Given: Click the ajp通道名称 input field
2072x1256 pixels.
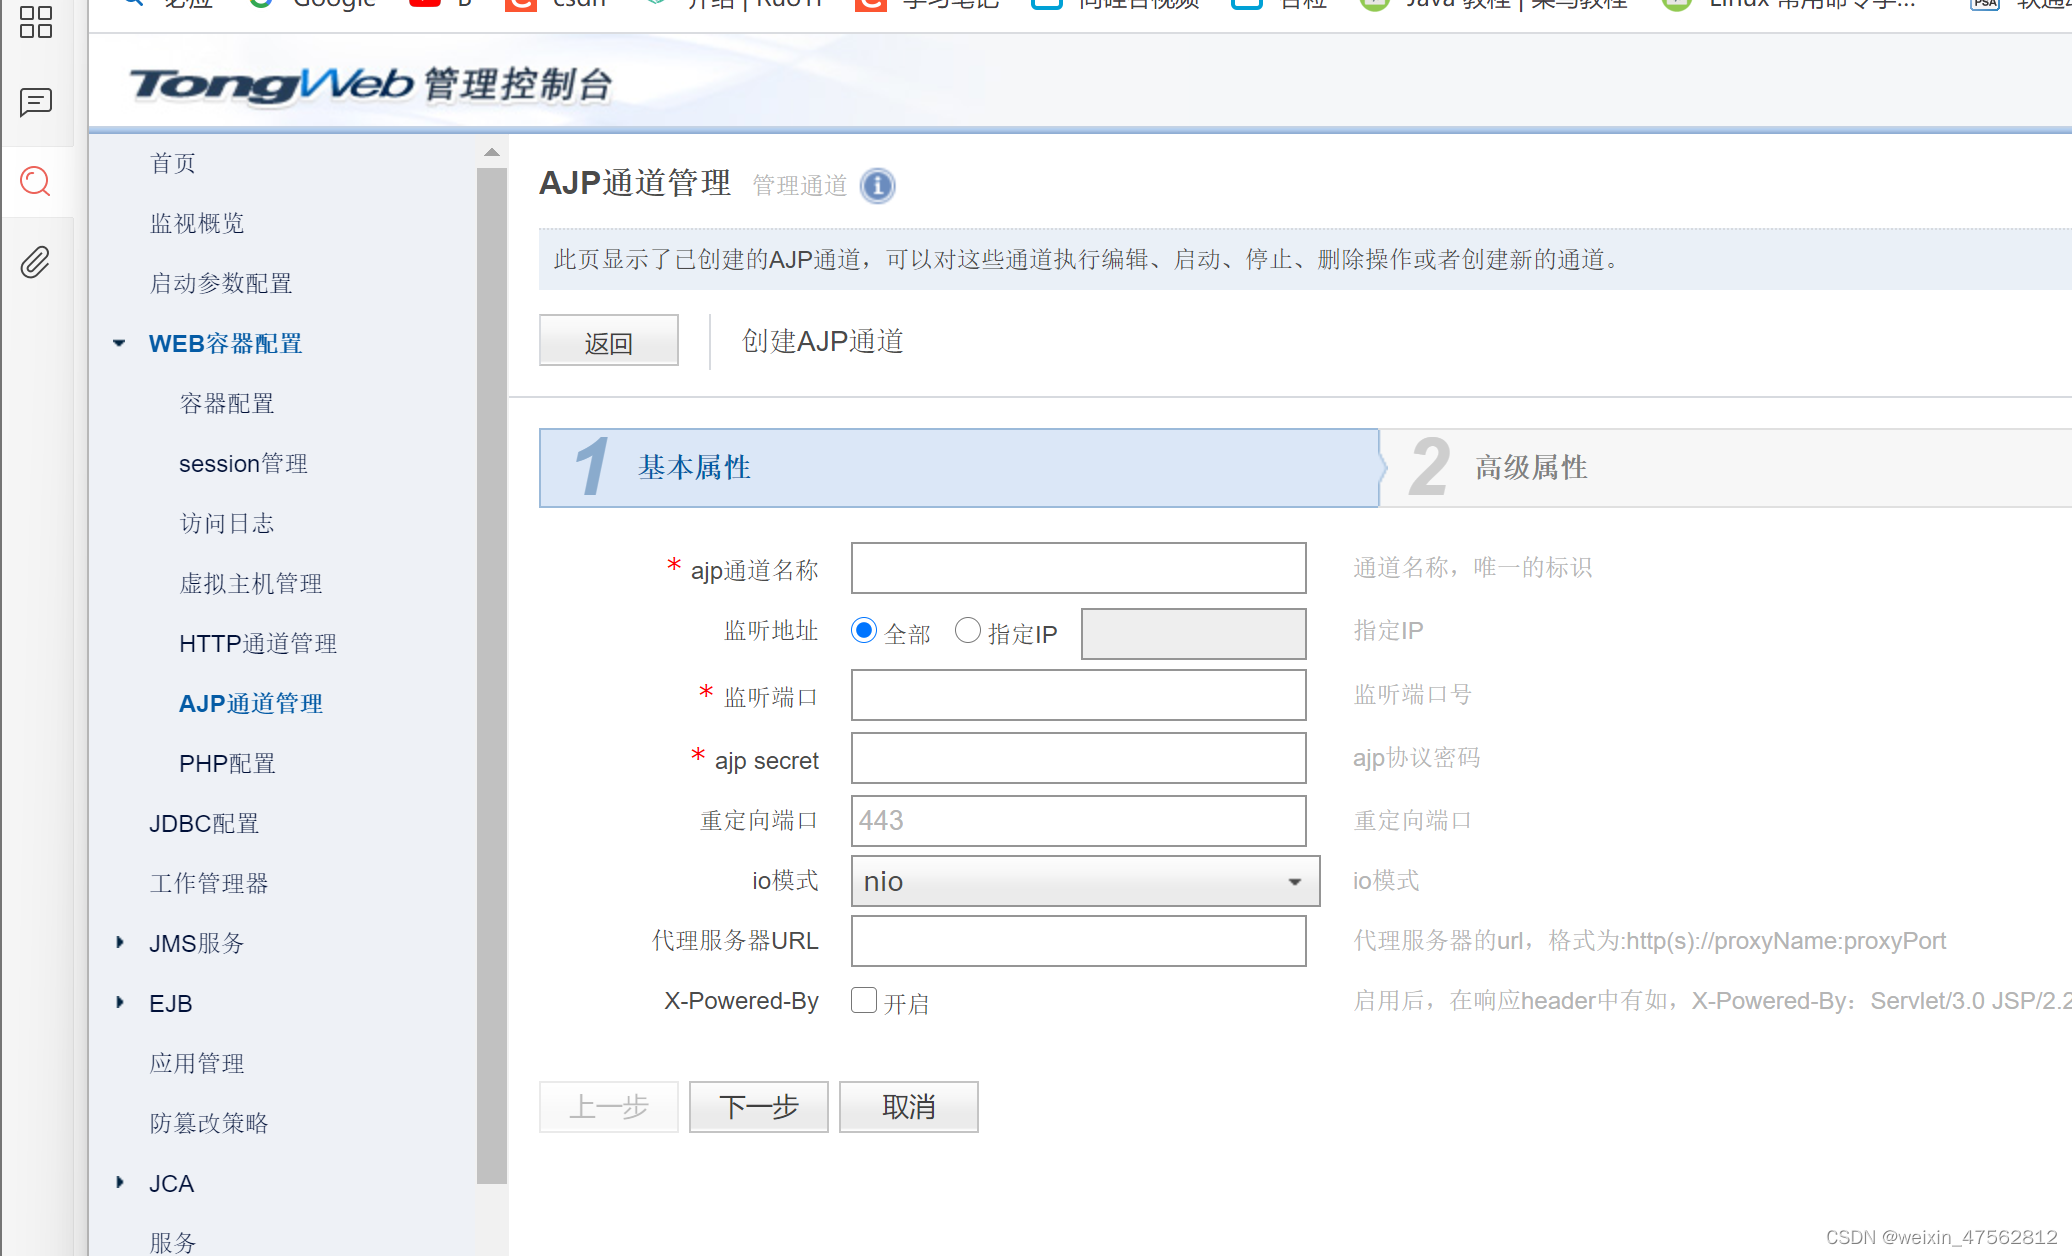Looking at the screenshot, I should tap(1078, 568).
